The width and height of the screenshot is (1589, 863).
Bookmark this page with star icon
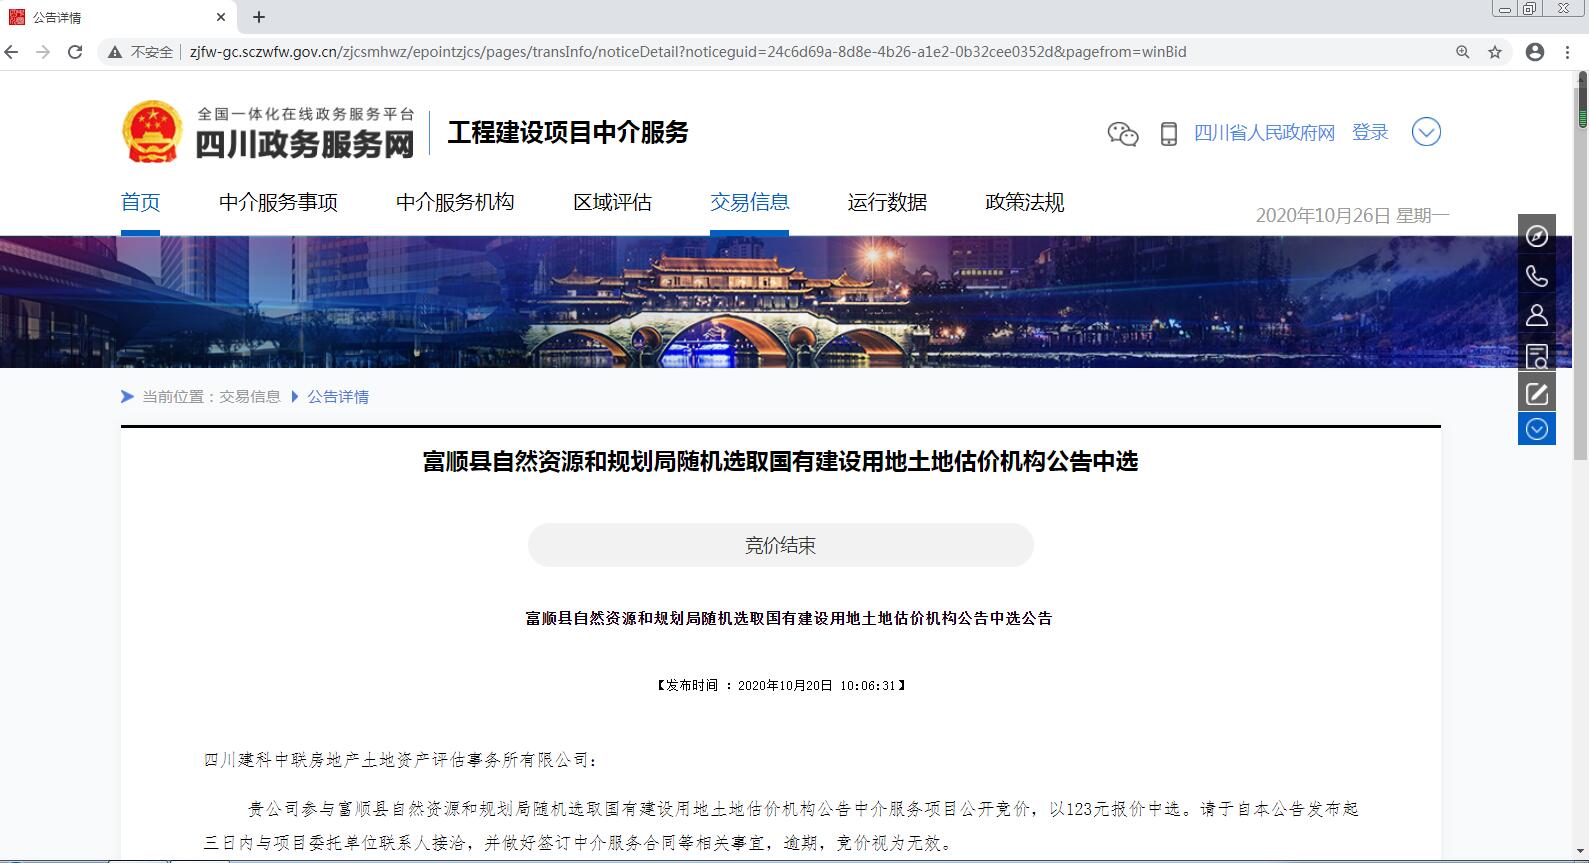point(1495,52)
